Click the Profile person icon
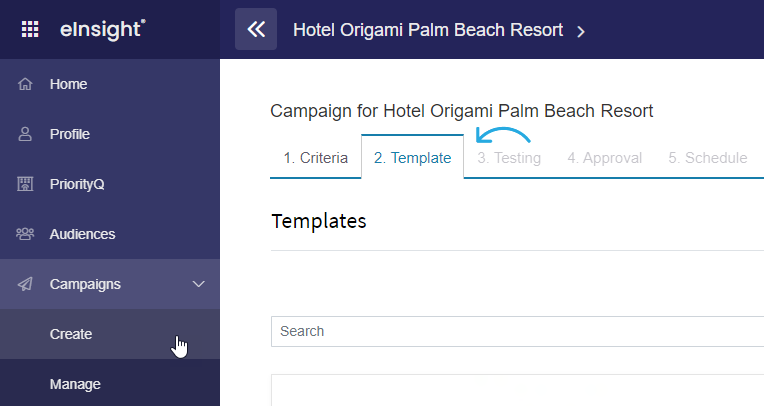 point(25,134)
